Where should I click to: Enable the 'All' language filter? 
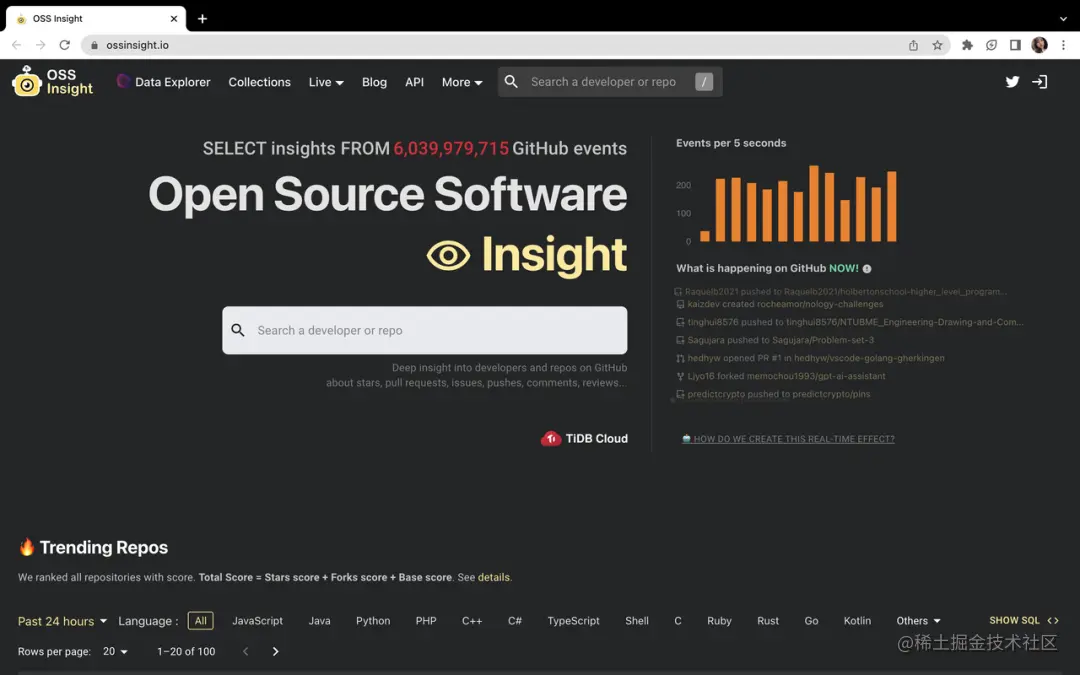click(200, 620)
